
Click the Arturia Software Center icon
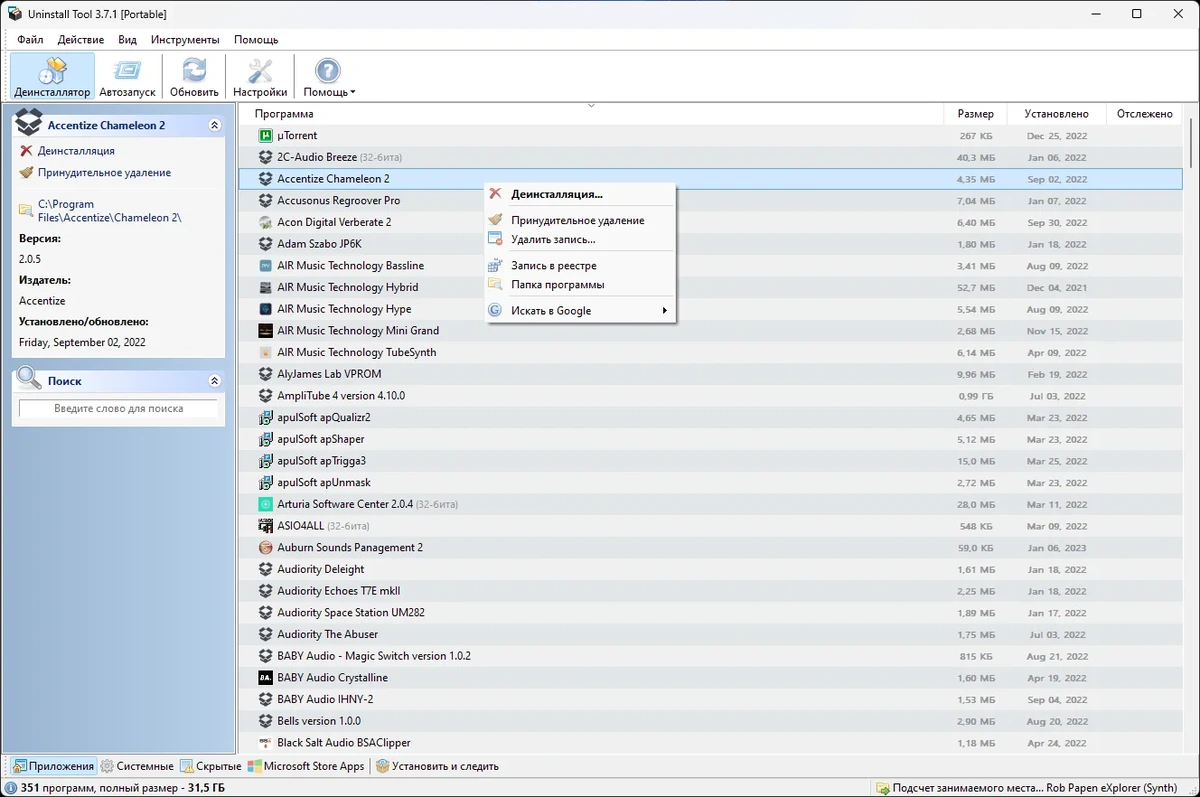[265, 505]
